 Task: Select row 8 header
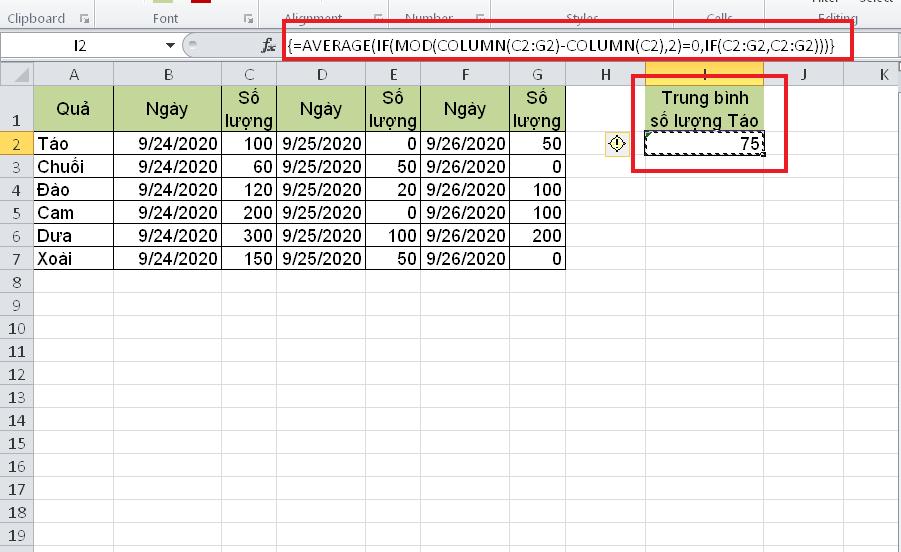[x=17, y=282]
